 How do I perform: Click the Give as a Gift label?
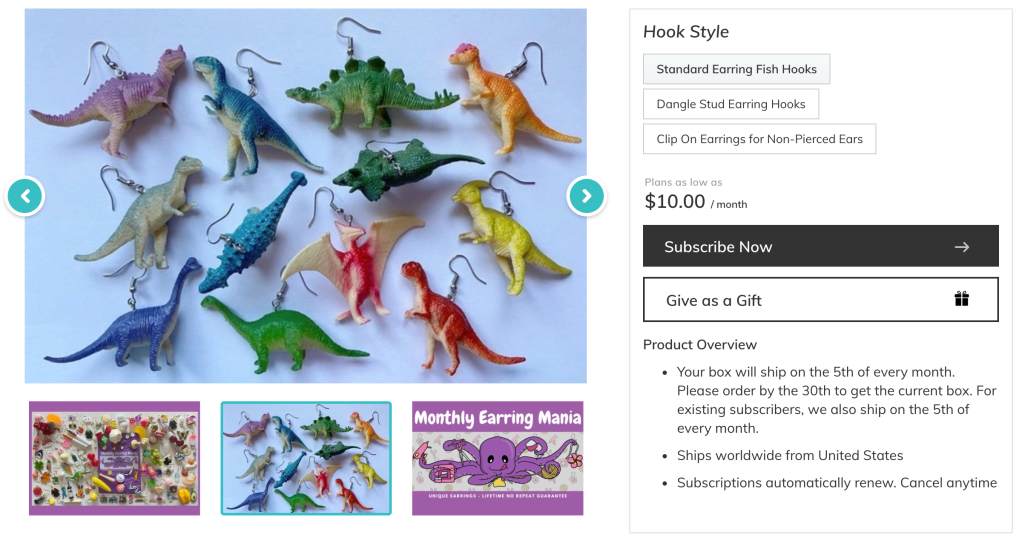tap(714, 300)
